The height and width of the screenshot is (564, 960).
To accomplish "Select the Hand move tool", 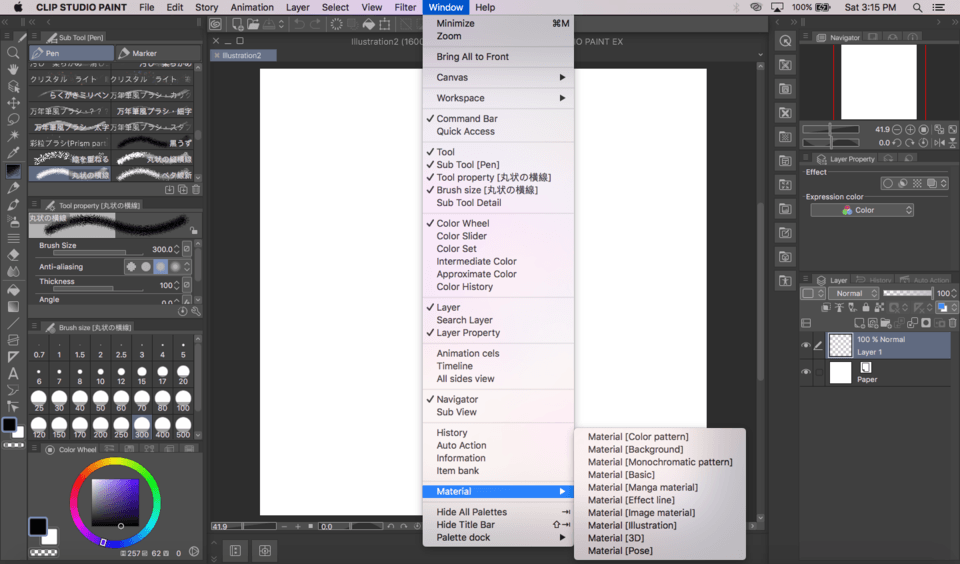I will pos(13,70).
